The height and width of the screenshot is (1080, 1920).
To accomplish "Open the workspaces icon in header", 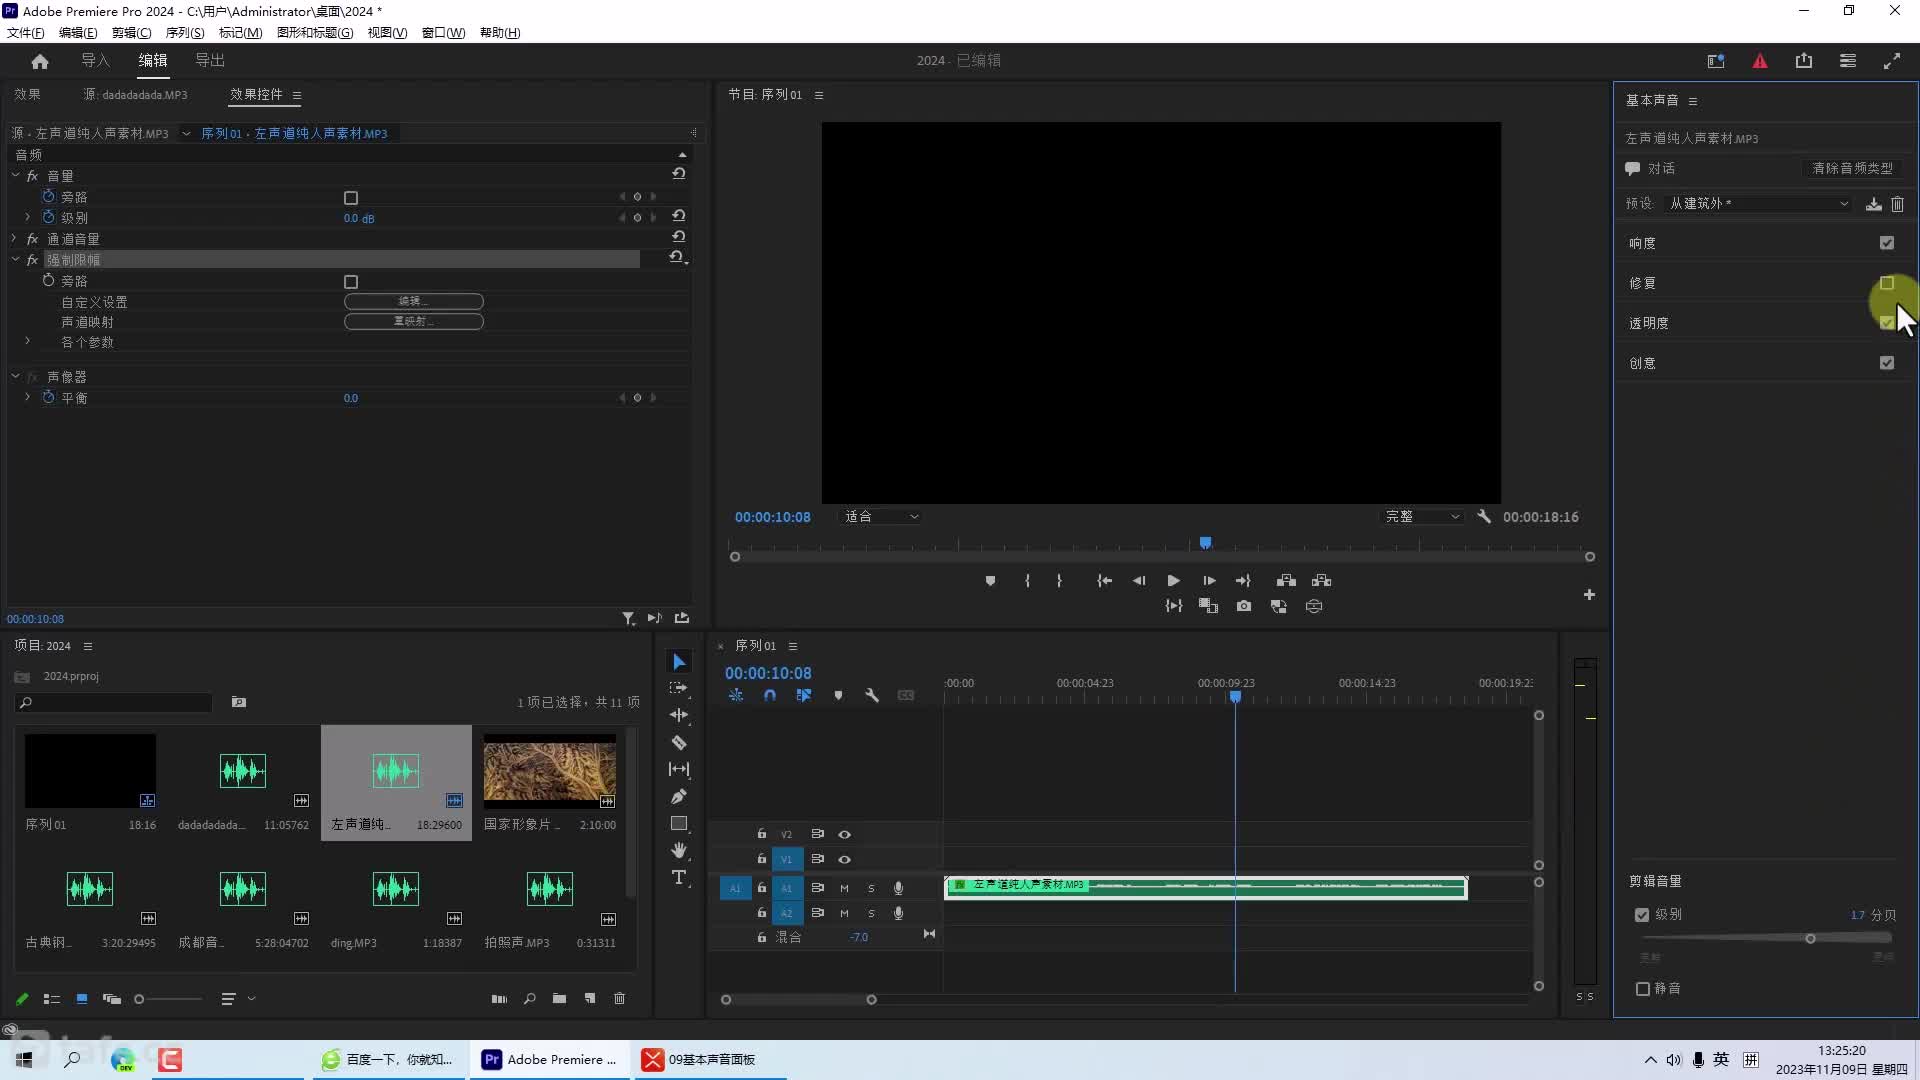I will pos(1716,61).
